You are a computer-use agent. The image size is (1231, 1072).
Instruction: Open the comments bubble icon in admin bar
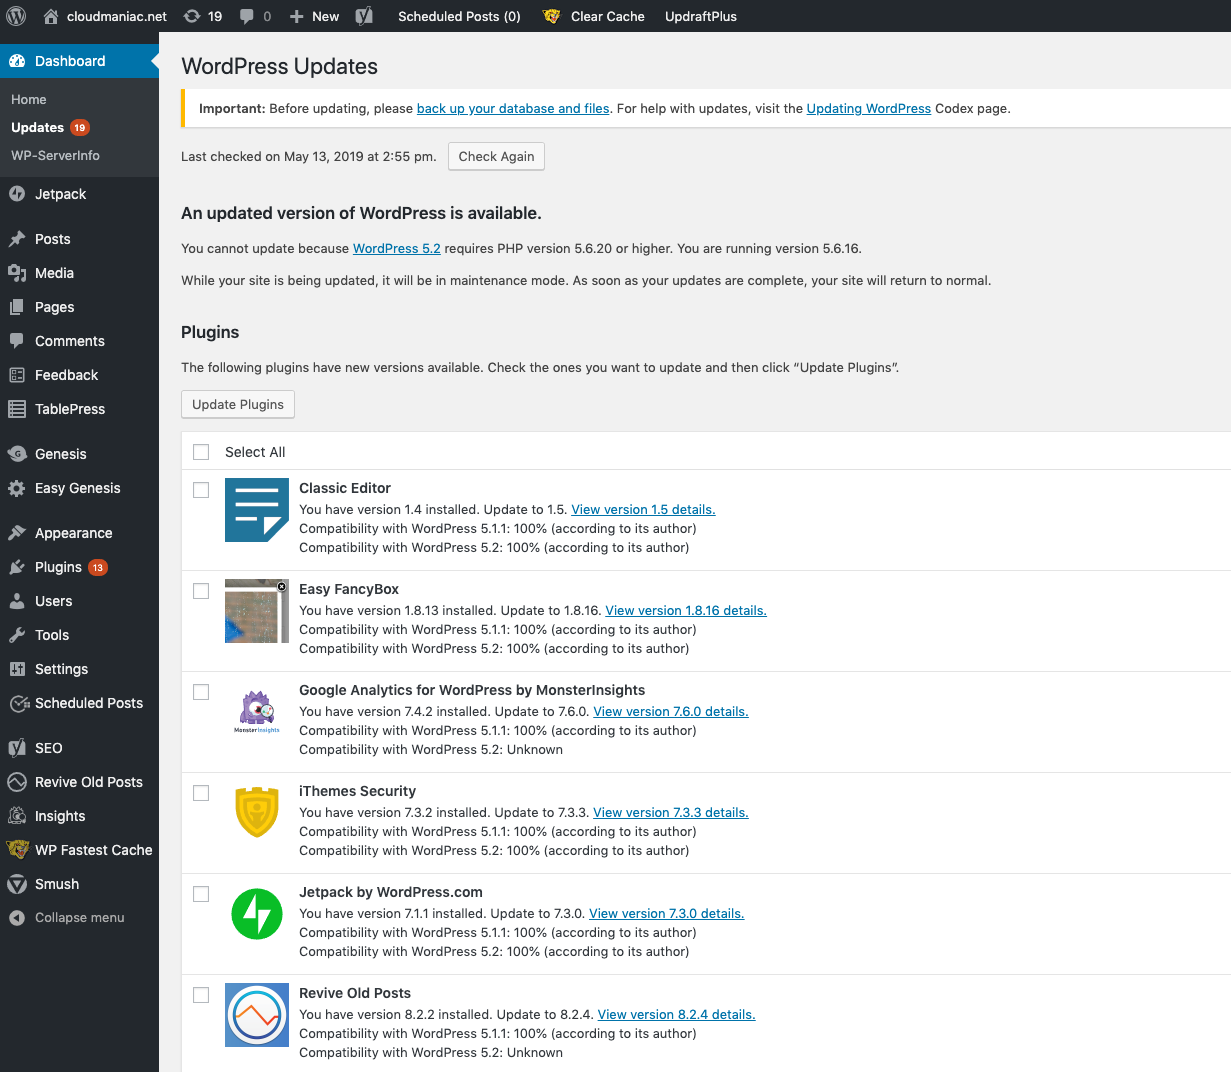pos(247,16)
